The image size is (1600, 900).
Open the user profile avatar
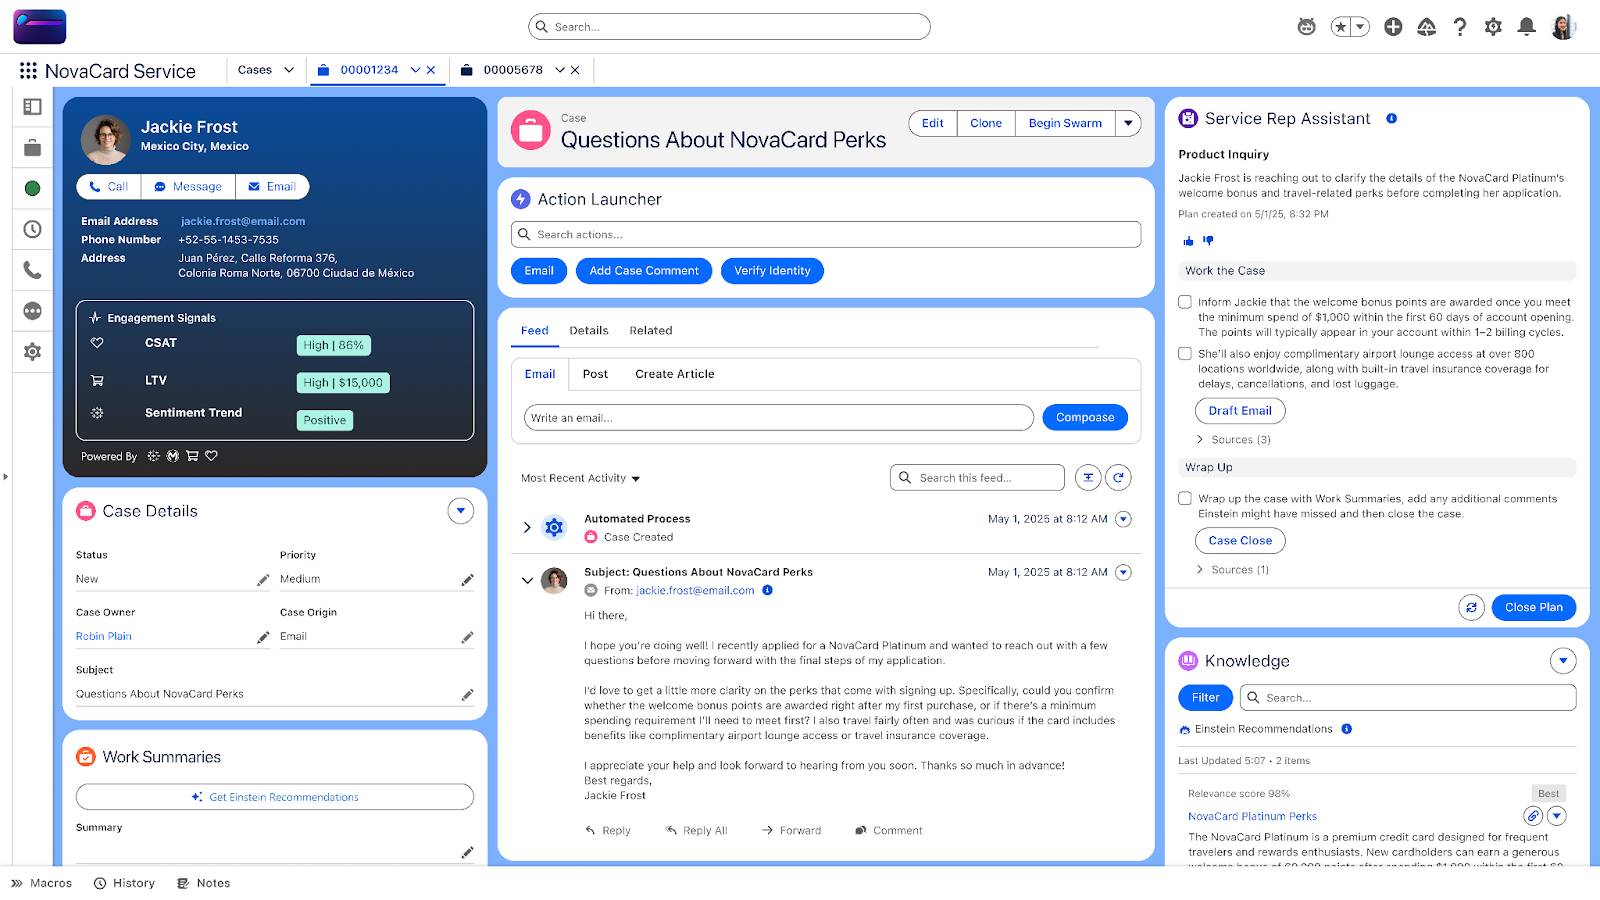pos(1563,27)
